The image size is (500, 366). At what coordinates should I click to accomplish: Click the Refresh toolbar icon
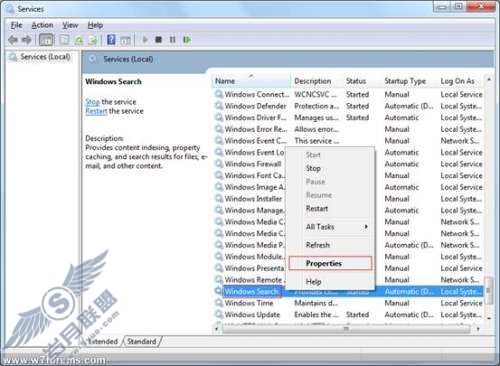point(79,40)
